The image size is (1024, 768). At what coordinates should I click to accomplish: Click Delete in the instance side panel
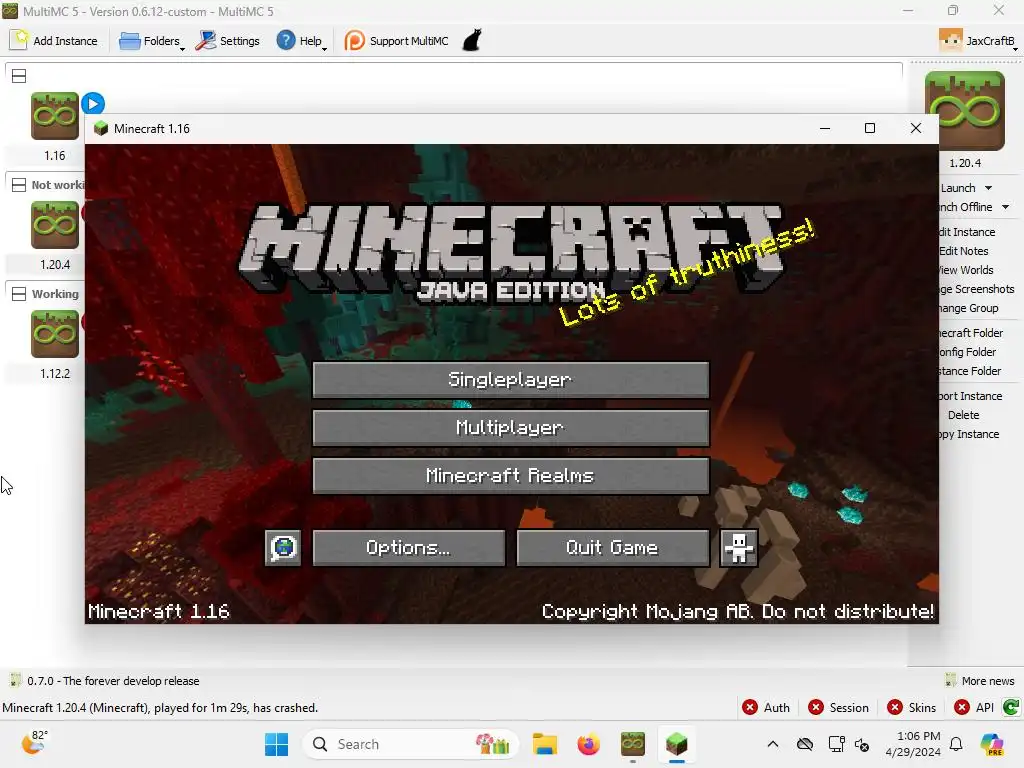click(x=963, y=415)
